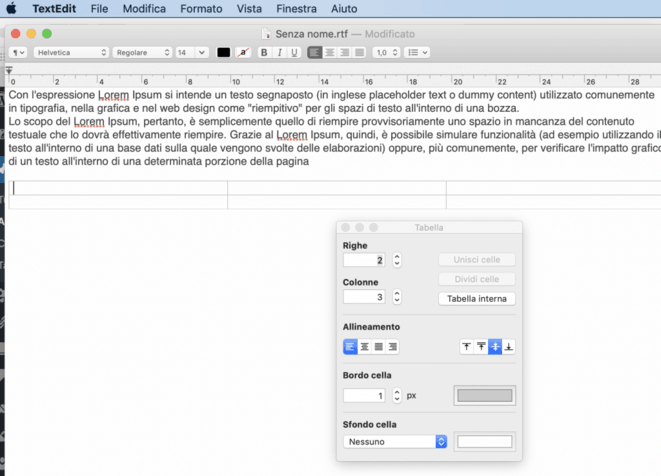The width and height of the screenshot is (661, 476).
Task: Open the Apple menu
Action: point(12,8)
